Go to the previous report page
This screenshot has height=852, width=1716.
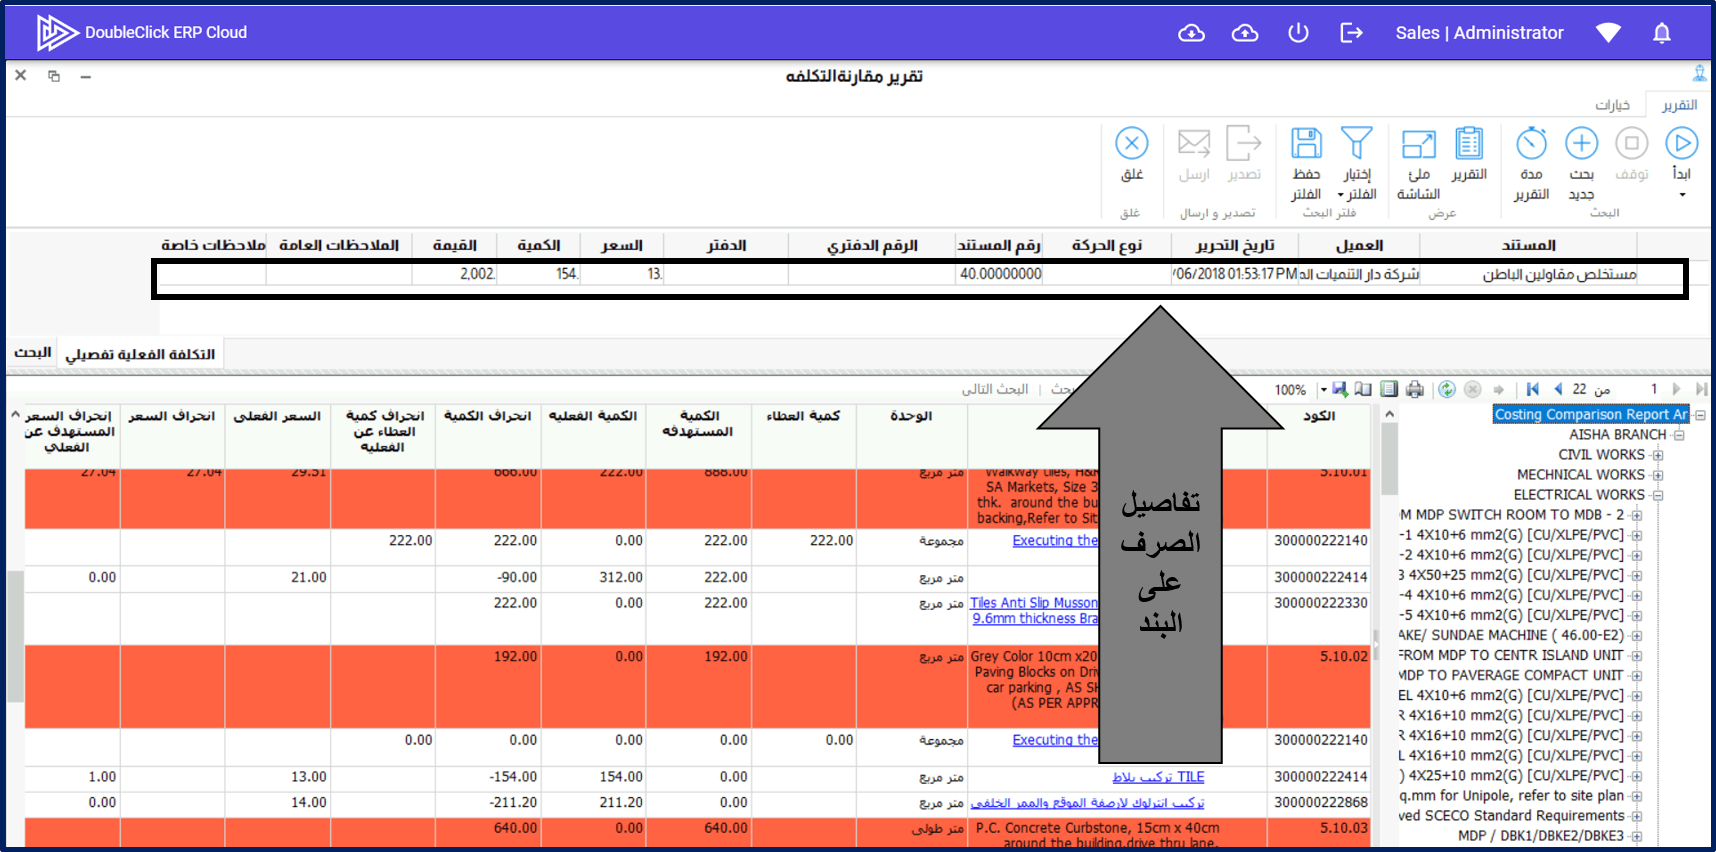point(1558,389)
